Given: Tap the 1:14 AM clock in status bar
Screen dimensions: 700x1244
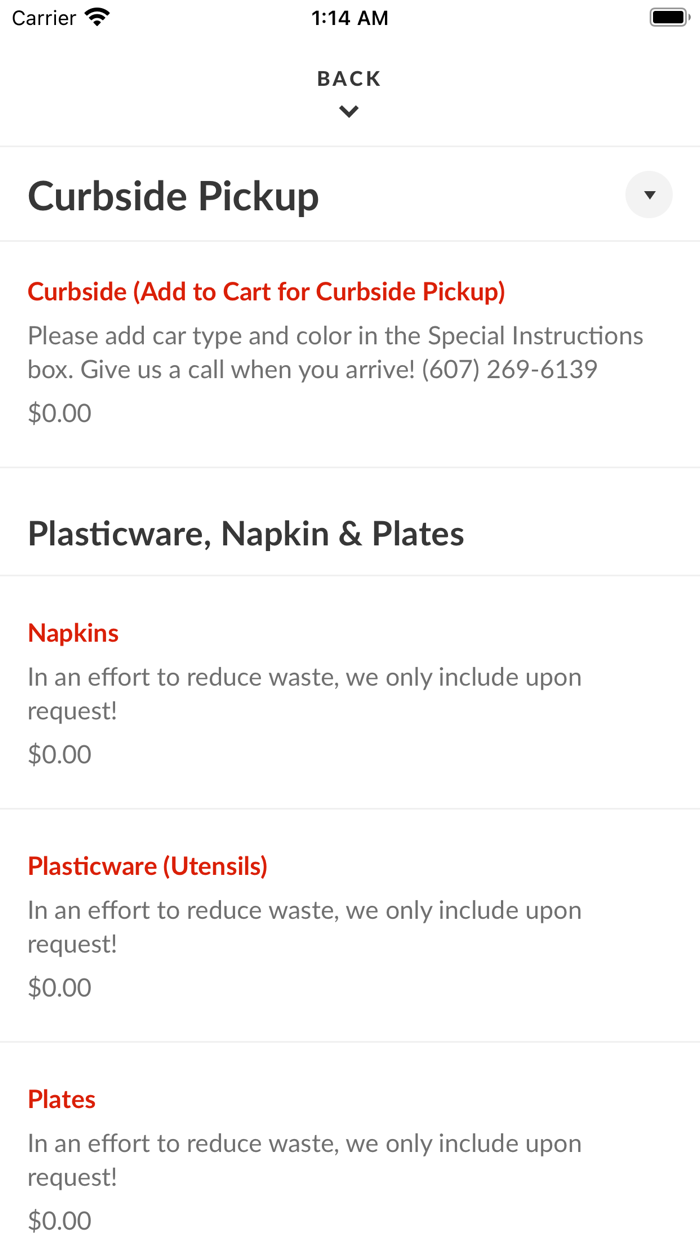Looking at the screenshot, I should coord(349,18).
